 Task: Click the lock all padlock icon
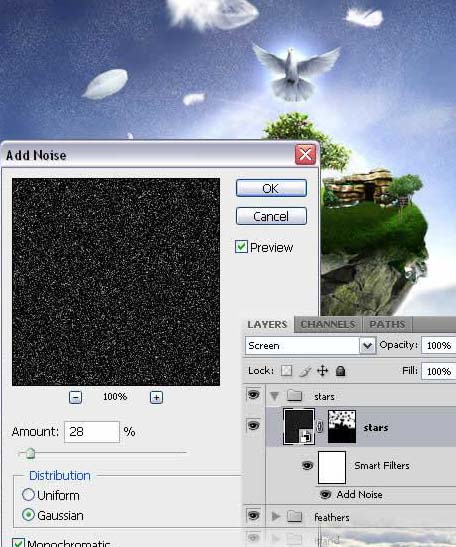coord(340,371)
